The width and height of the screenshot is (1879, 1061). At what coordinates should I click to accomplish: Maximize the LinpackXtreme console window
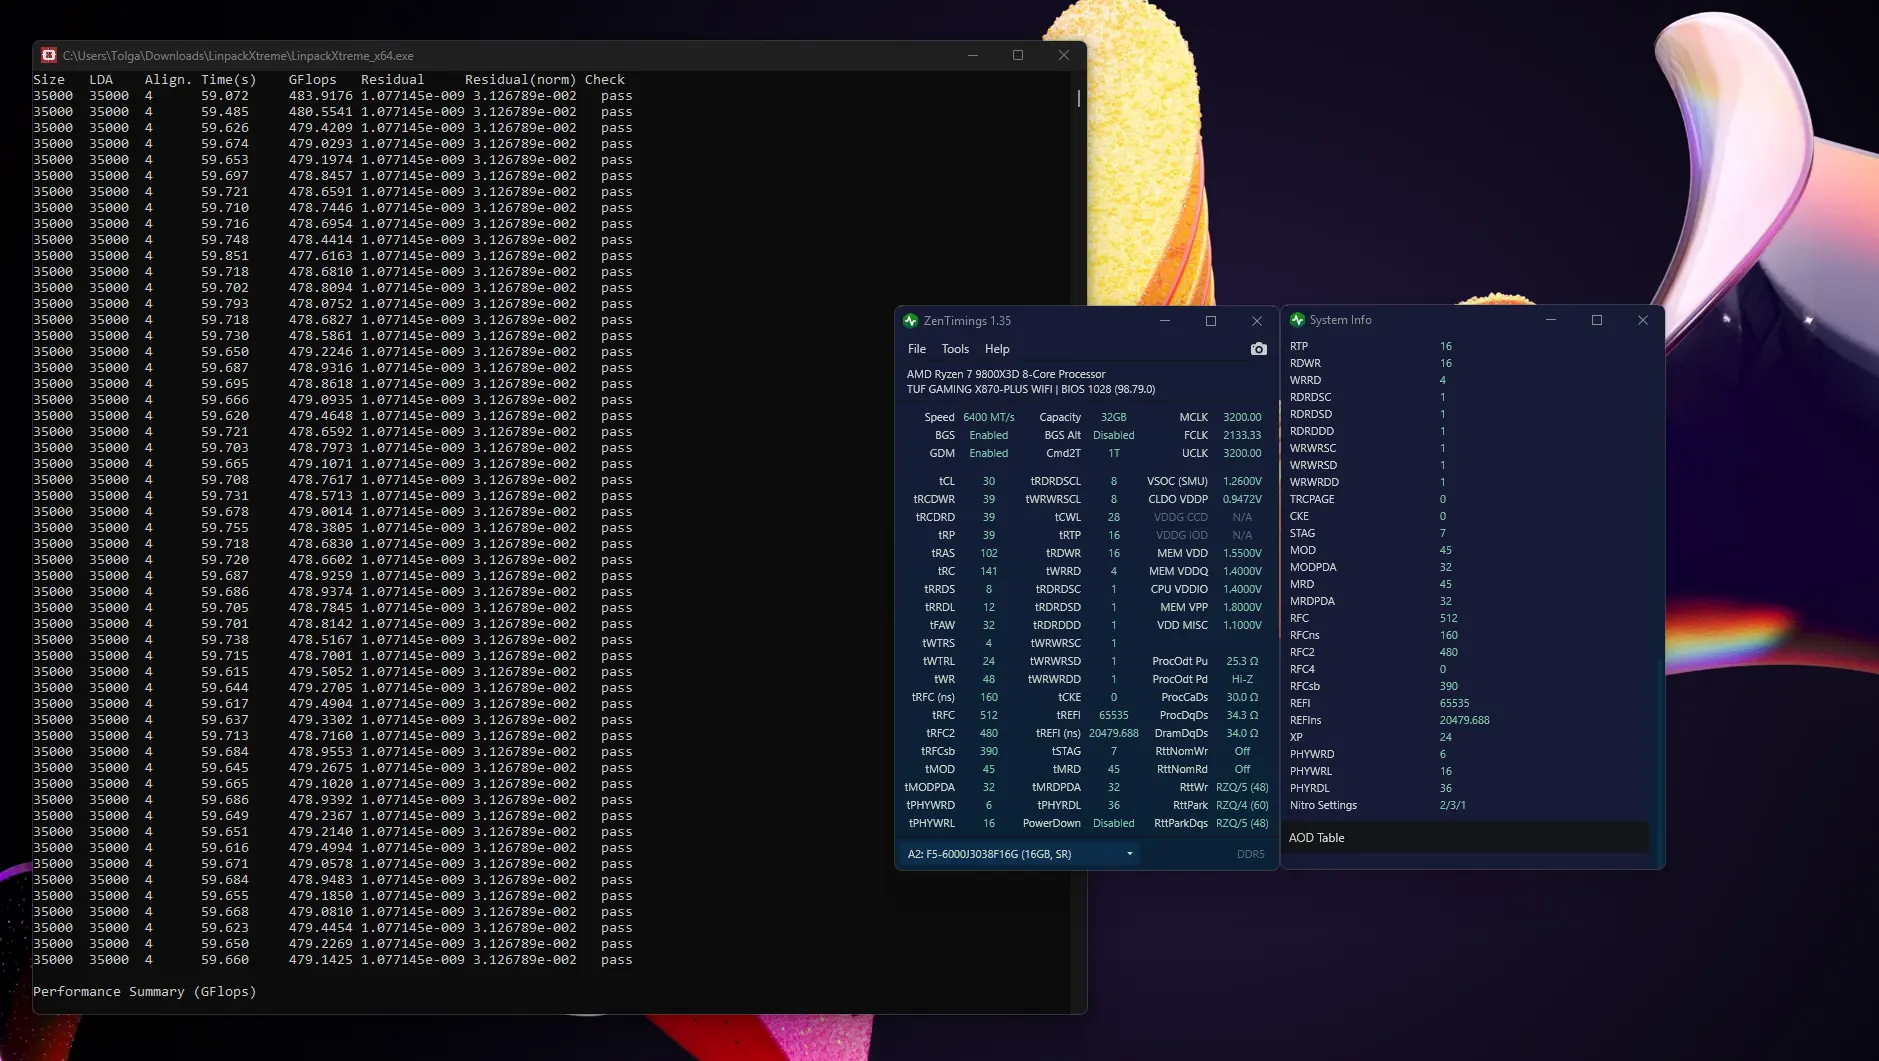tap(1018, 56)
